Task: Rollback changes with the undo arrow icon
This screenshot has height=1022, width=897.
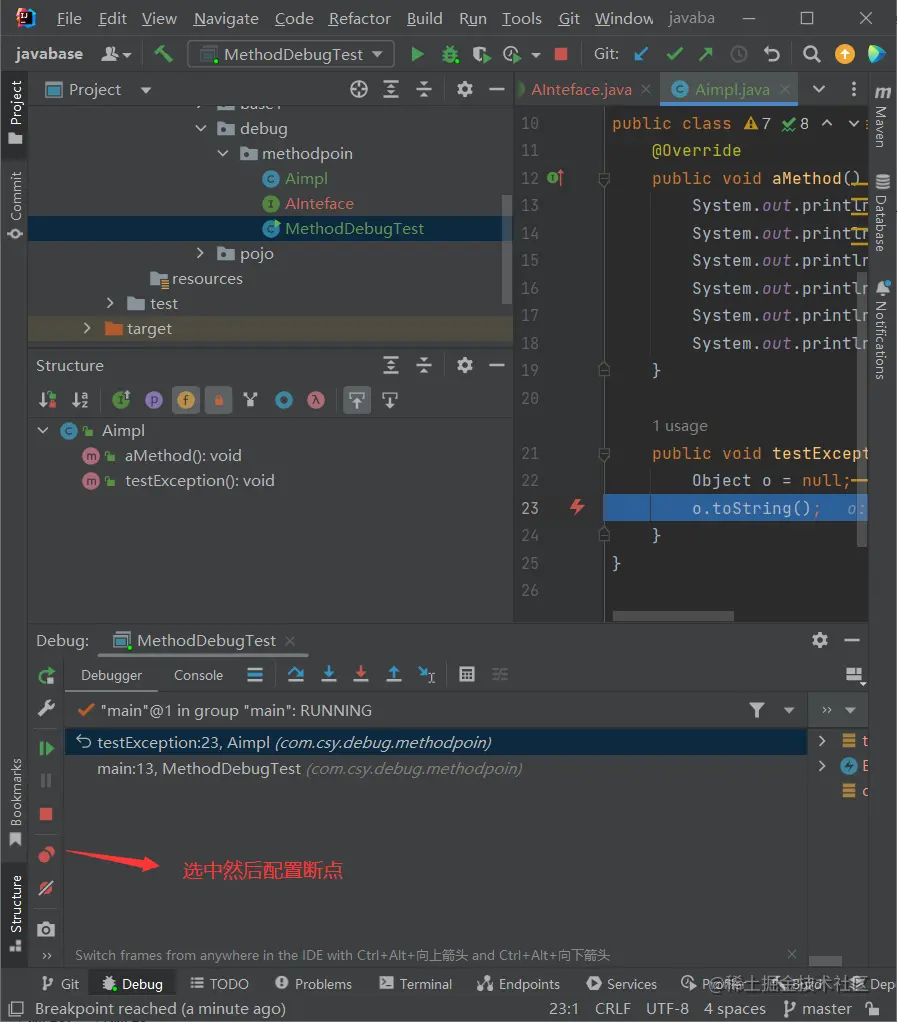Action: 772,54
